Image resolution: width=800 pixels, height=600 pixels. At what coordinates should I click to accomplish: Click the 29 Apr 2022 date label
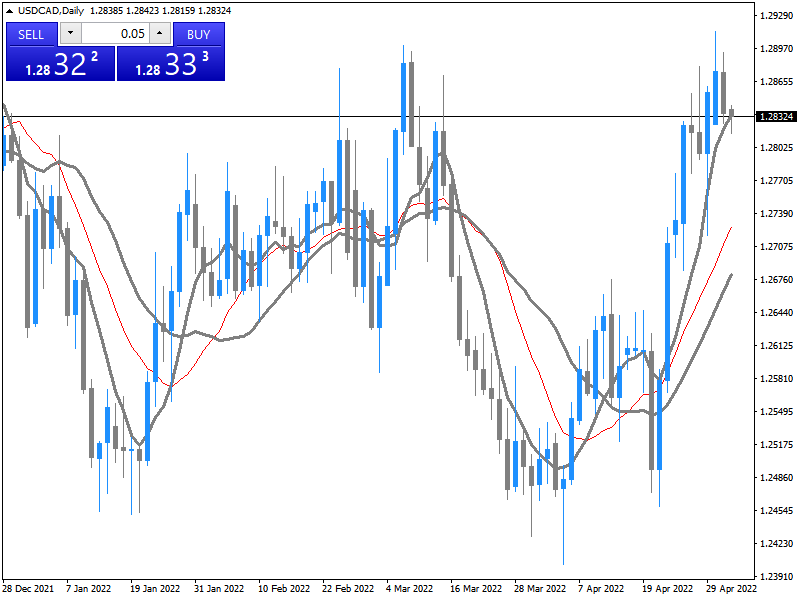coord(731,589)
